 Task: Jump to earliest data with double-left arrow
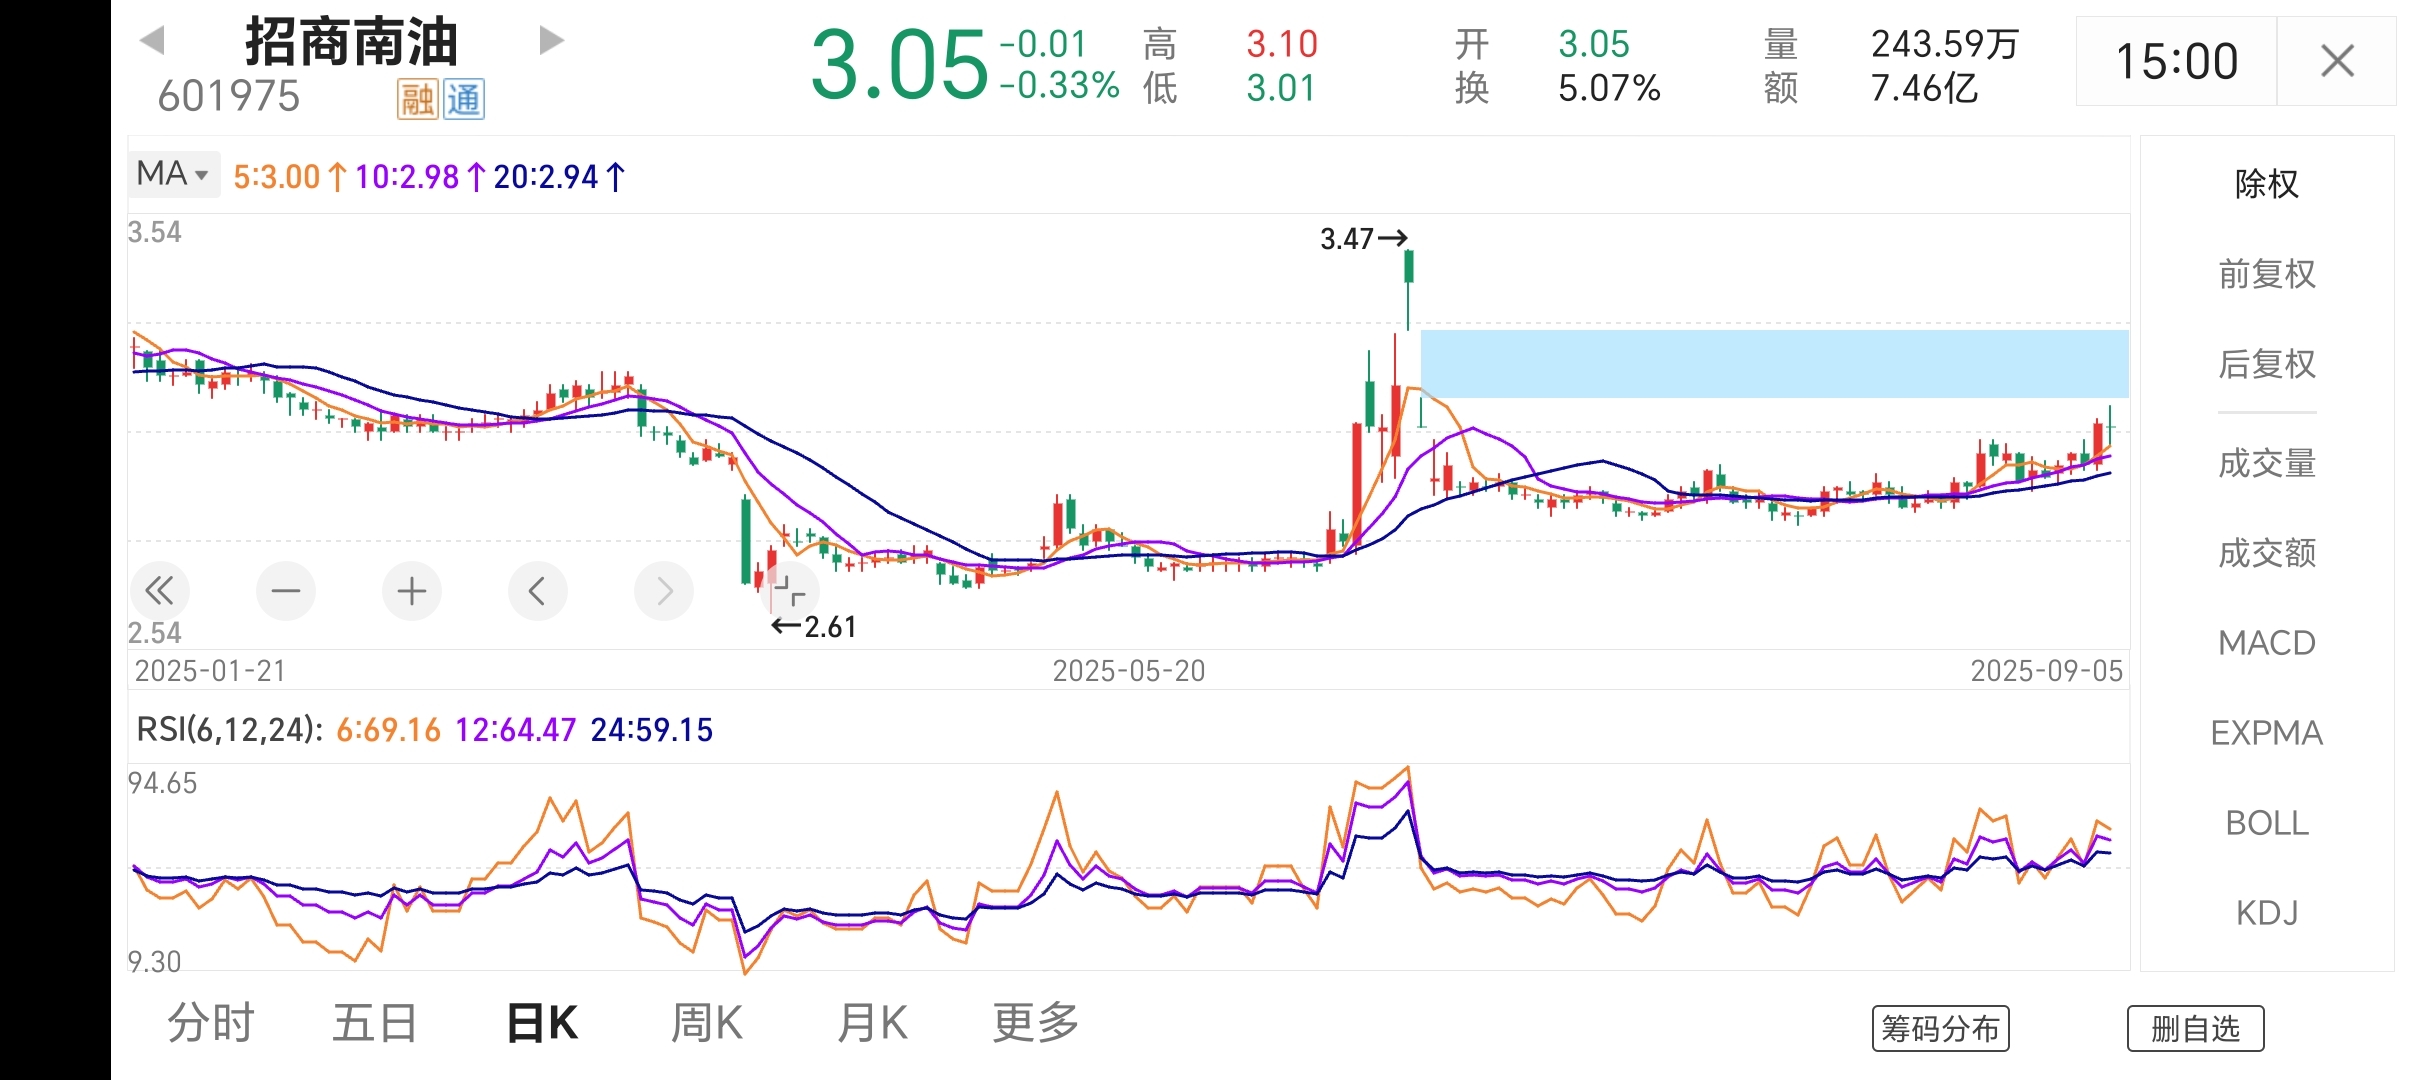coord(160,591)
